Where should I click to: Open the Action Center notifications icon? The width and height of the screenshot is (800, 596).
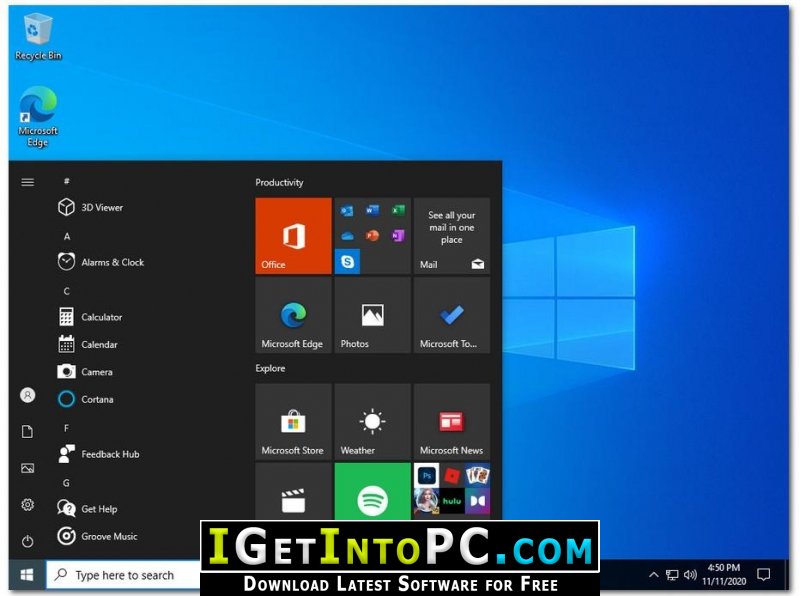click(763, 575)
